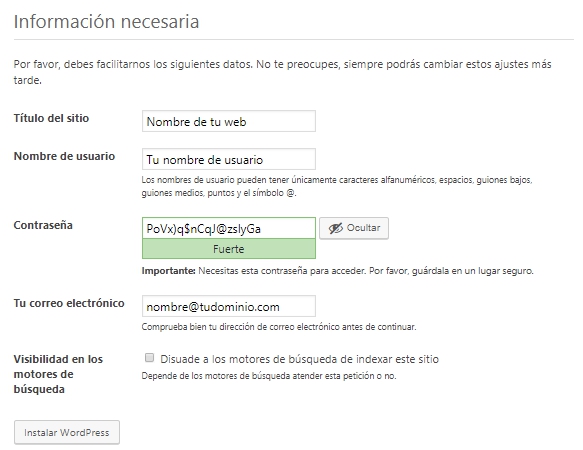Click the email address input field
Viewport: 583px width, 450px height.
[x=229, y=306]
